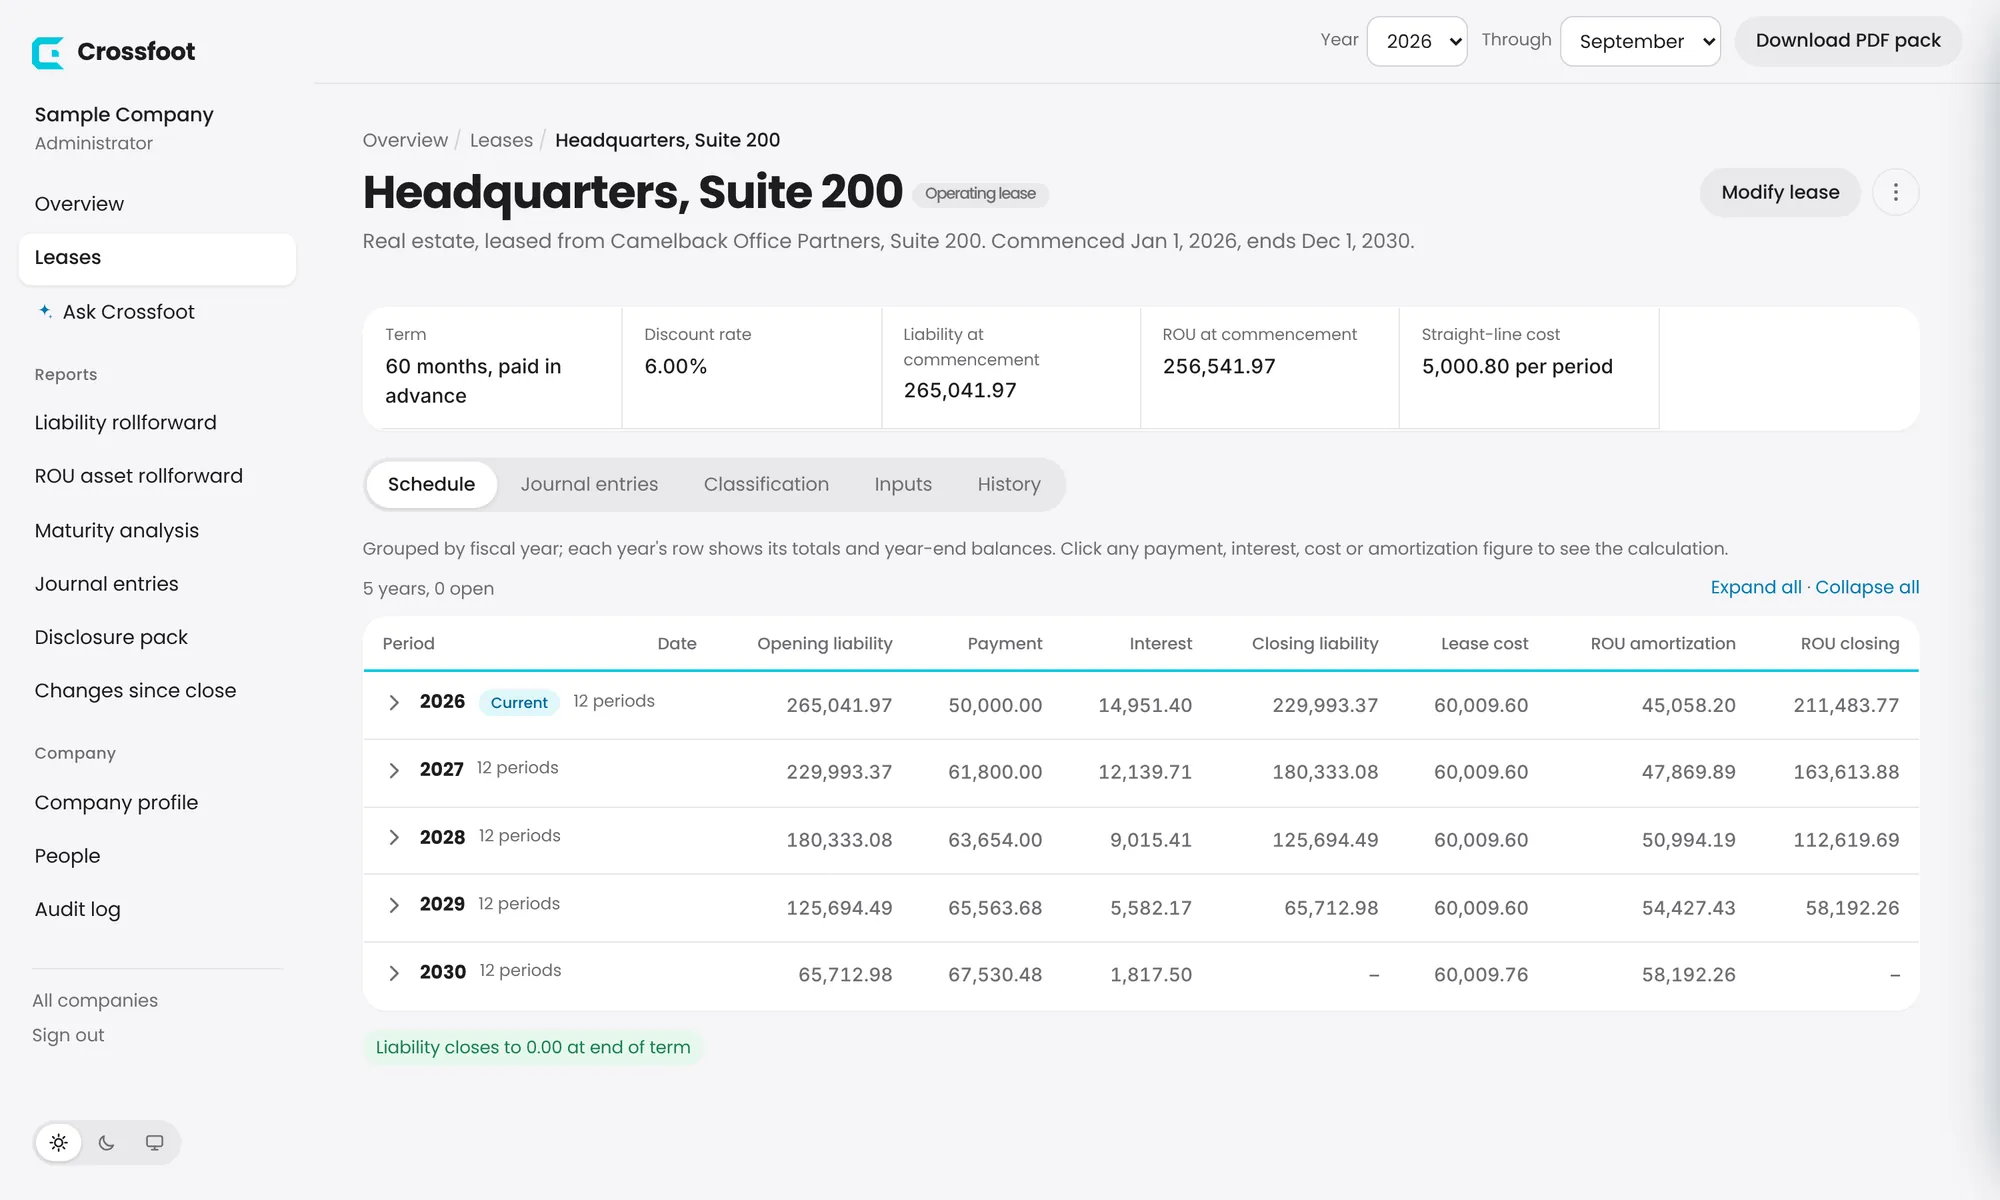
Task: Click the Collapse all link
Action: click(1867, 587)
